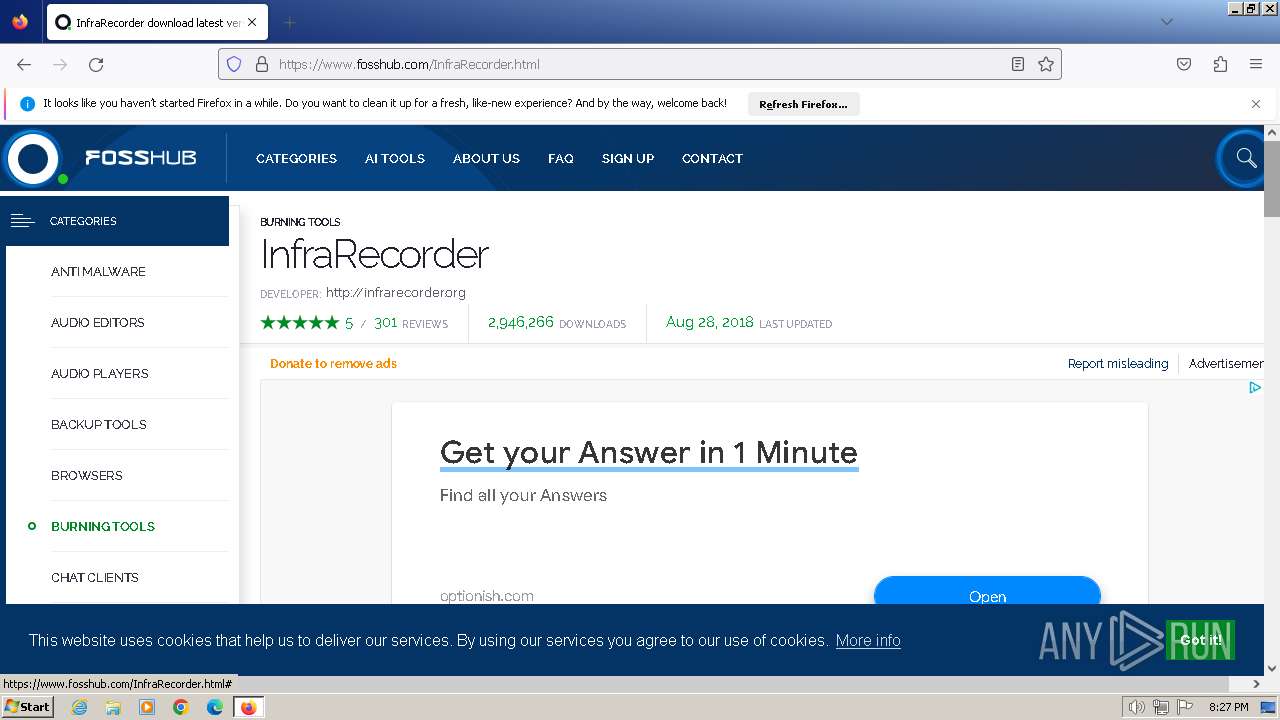Click the cookie More info link
The width and height of the screenshot is (1280, 720).
pos(868,640)
